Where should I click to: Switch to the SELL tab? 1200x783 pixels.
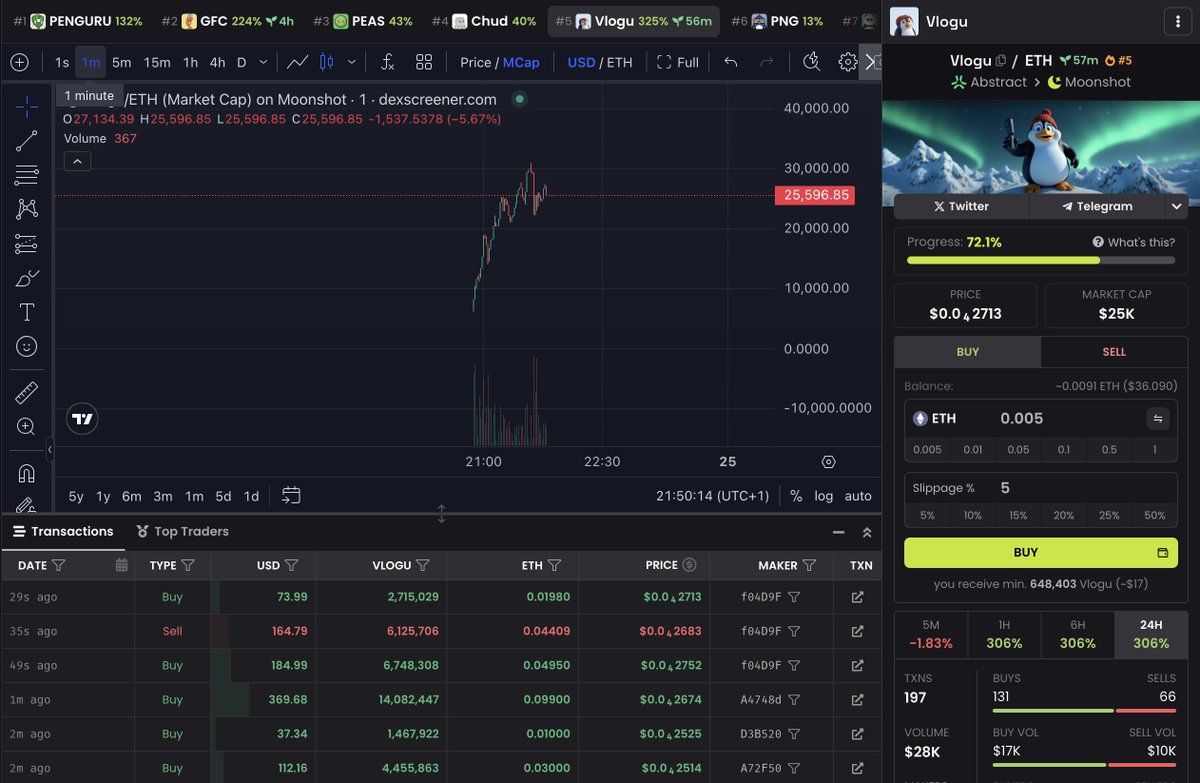pyautogui.click(x=1114, y=352)
